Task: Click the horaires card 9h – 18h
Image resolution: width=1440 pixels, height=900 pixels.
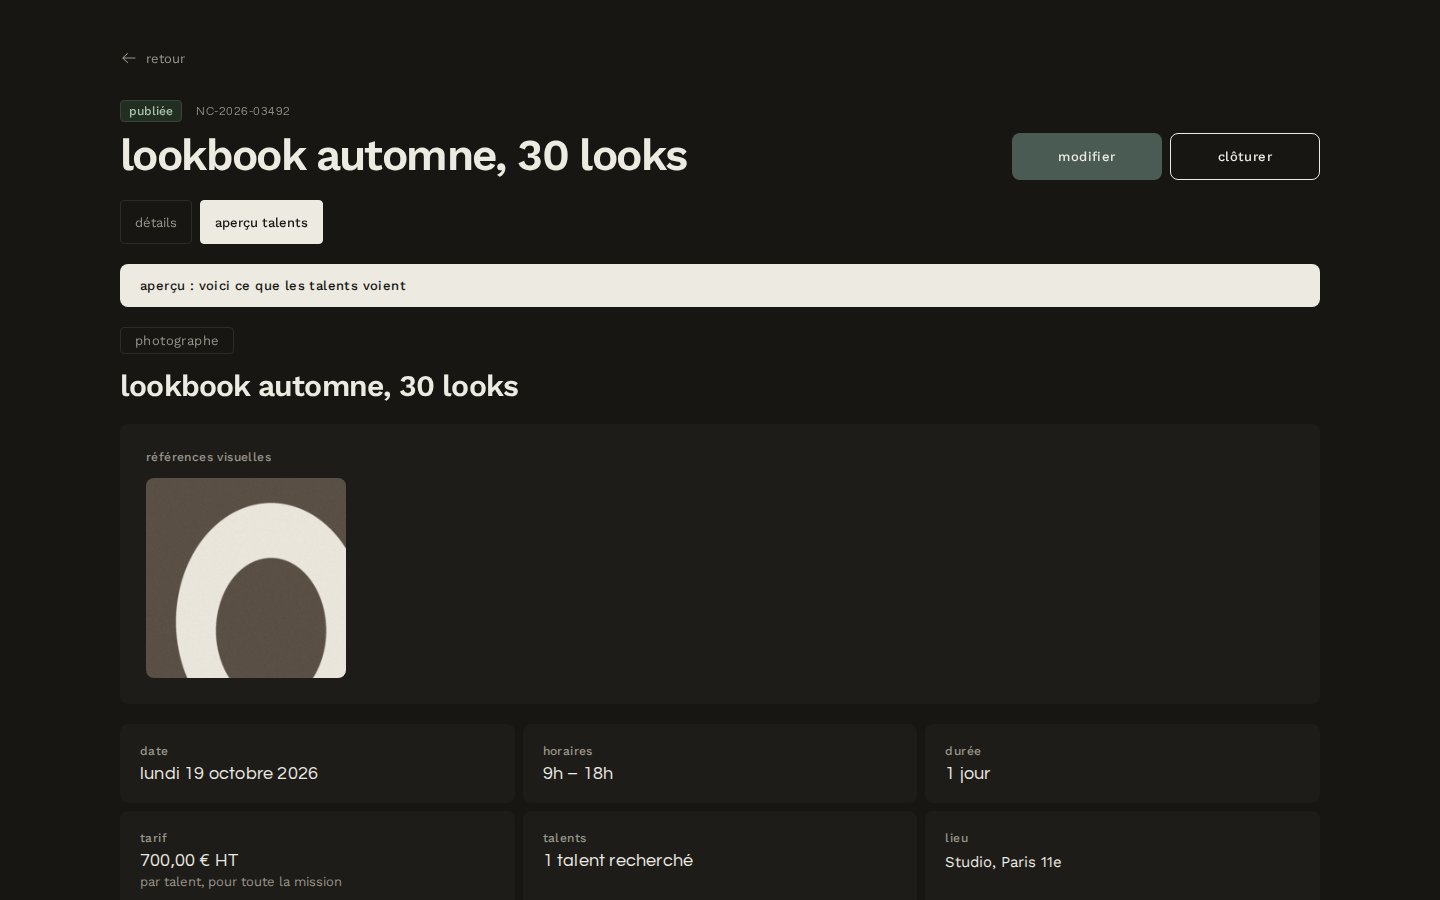Action: coord(720,763)
